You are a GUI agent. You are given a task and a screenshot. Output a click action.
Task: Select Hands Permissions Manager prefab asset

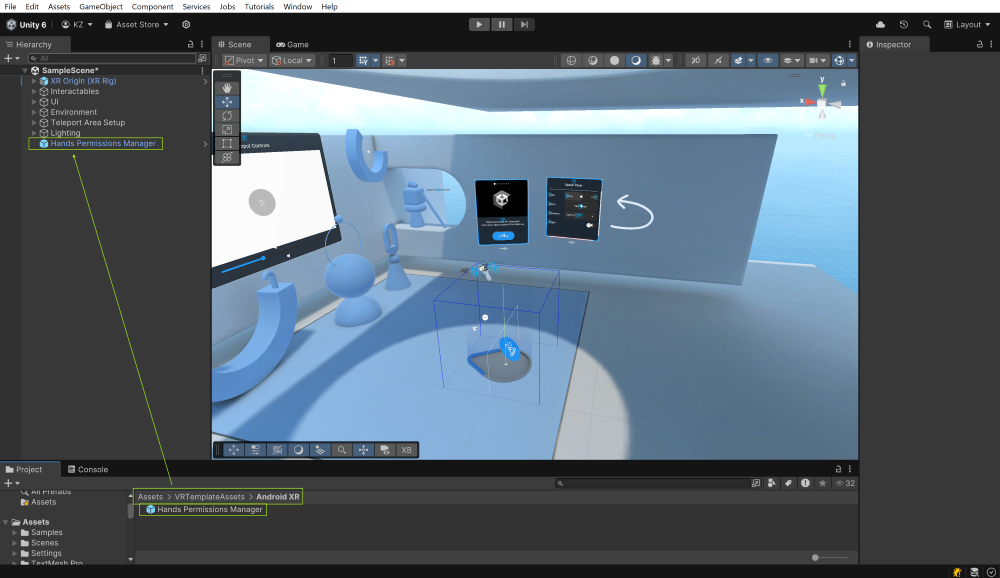[x=209, y=510]
